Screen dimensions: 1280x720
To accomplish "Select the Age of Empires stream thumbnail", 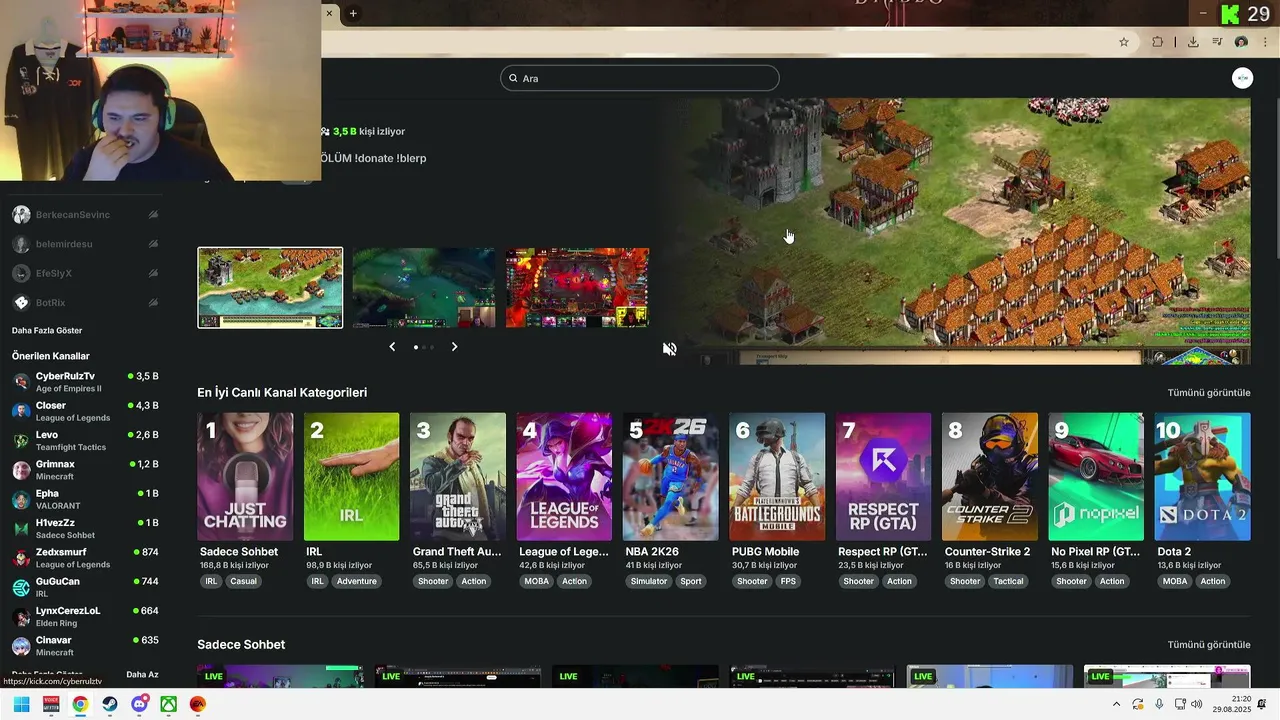I will pos(270,288).
